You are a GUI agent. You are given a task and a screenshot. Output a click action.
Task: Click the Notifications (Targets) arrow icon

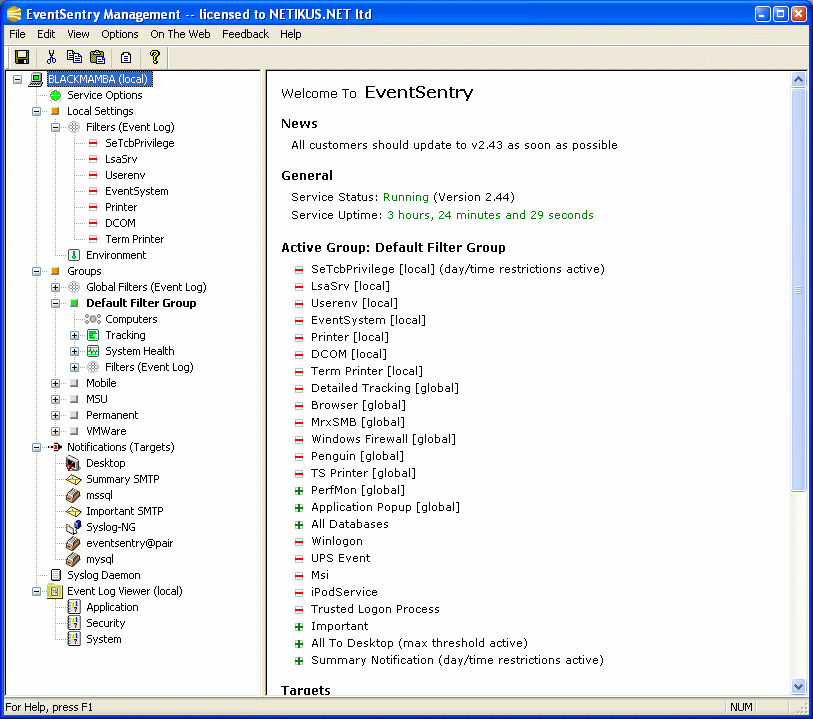coord(55,447)
